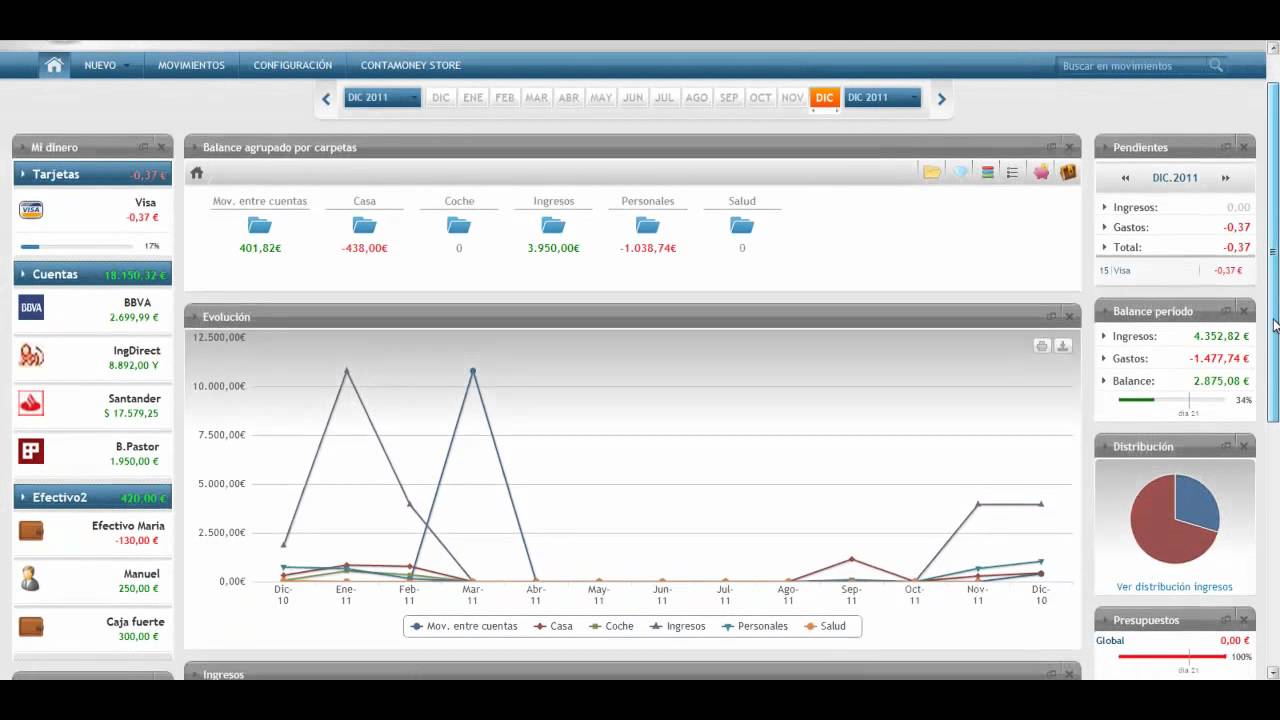Click the search magnifier icon
1280x720 pixels.
click(1216, 65)
